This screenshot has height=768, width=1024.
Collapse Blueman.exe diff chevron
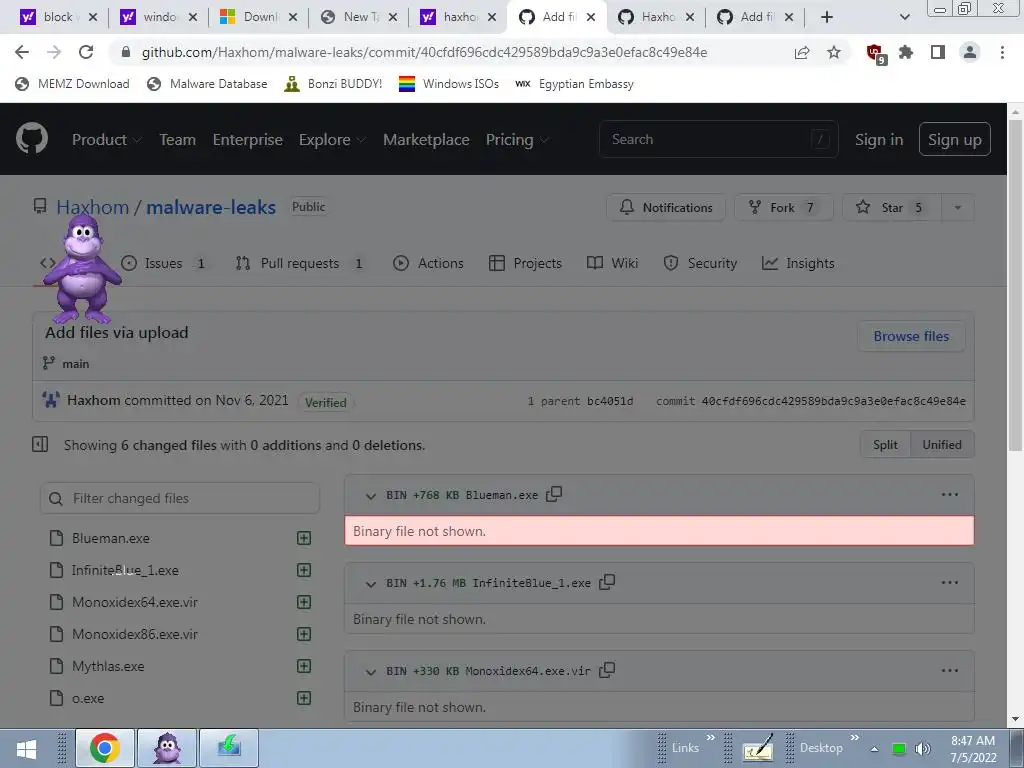point(371,496)
